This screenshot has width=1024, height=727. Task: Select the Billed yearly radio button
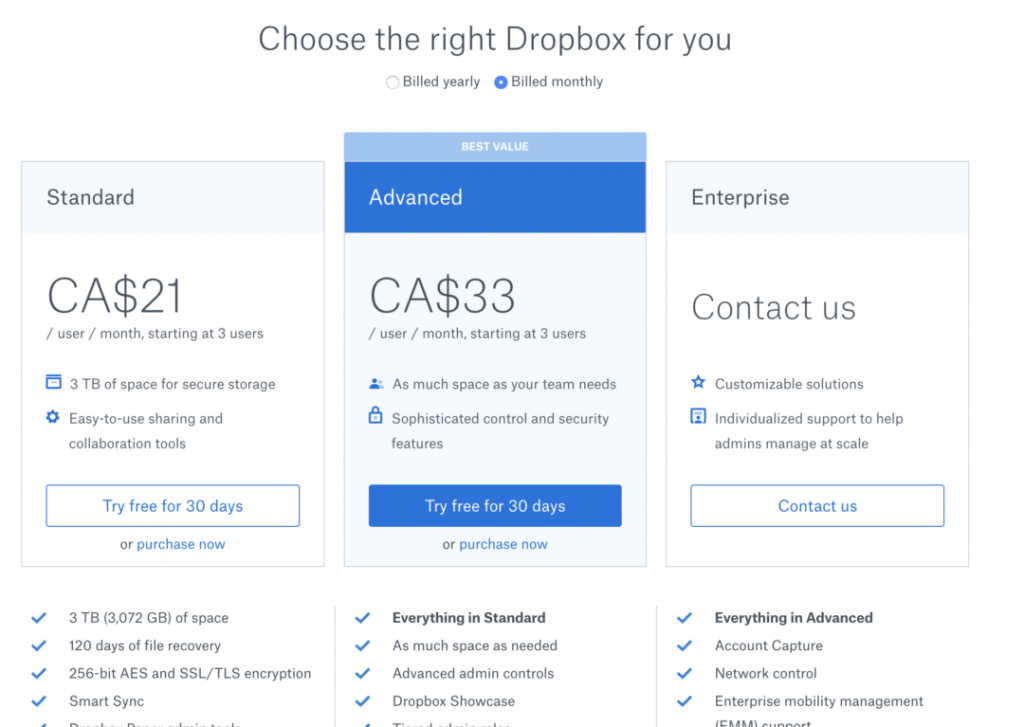pyautogui.click(x=392, y=82)
